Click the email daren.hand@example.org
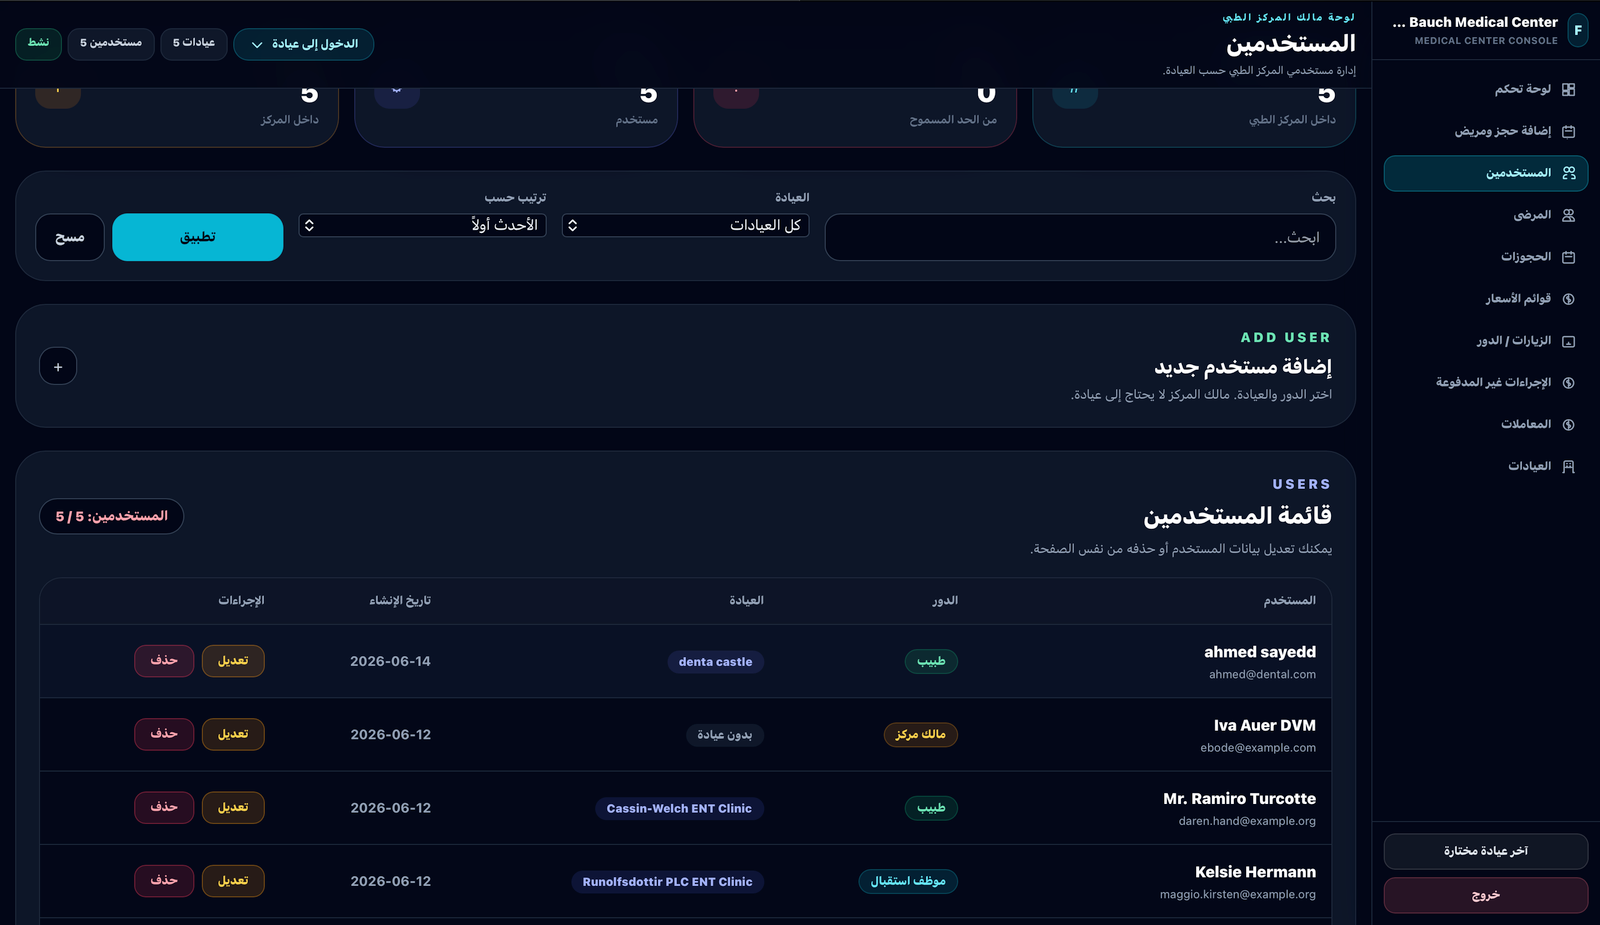This screenshot has width=1600, height=925. pos(1247,821)
